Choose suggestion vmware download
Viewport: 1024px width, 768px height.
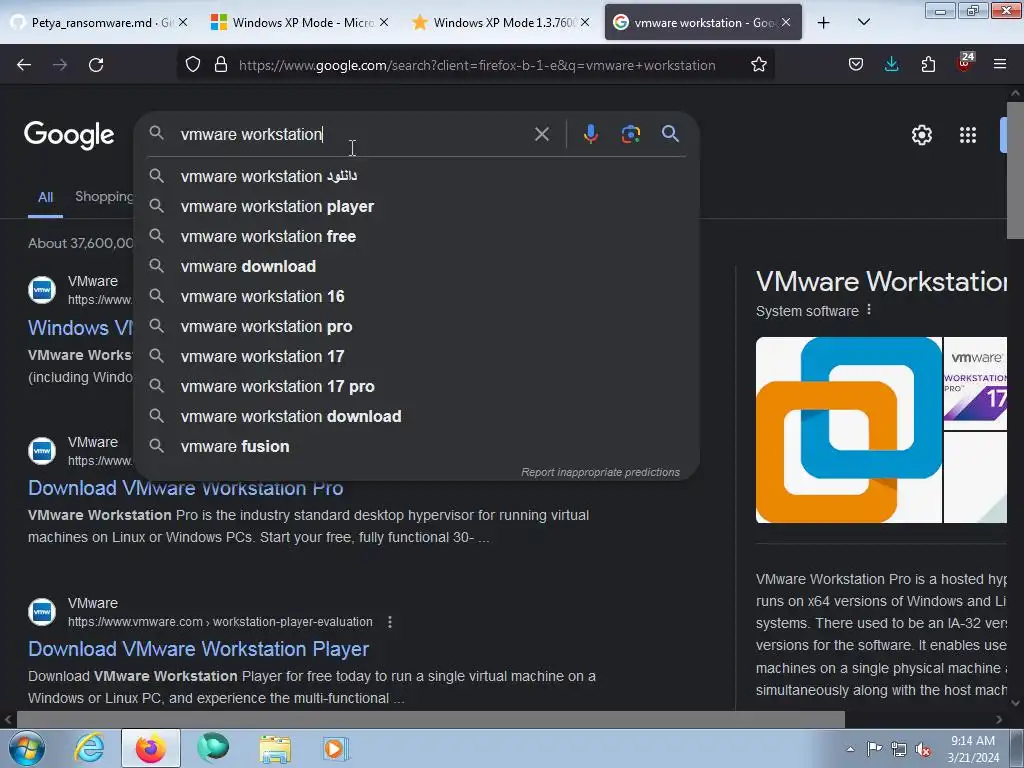[417, 266]
